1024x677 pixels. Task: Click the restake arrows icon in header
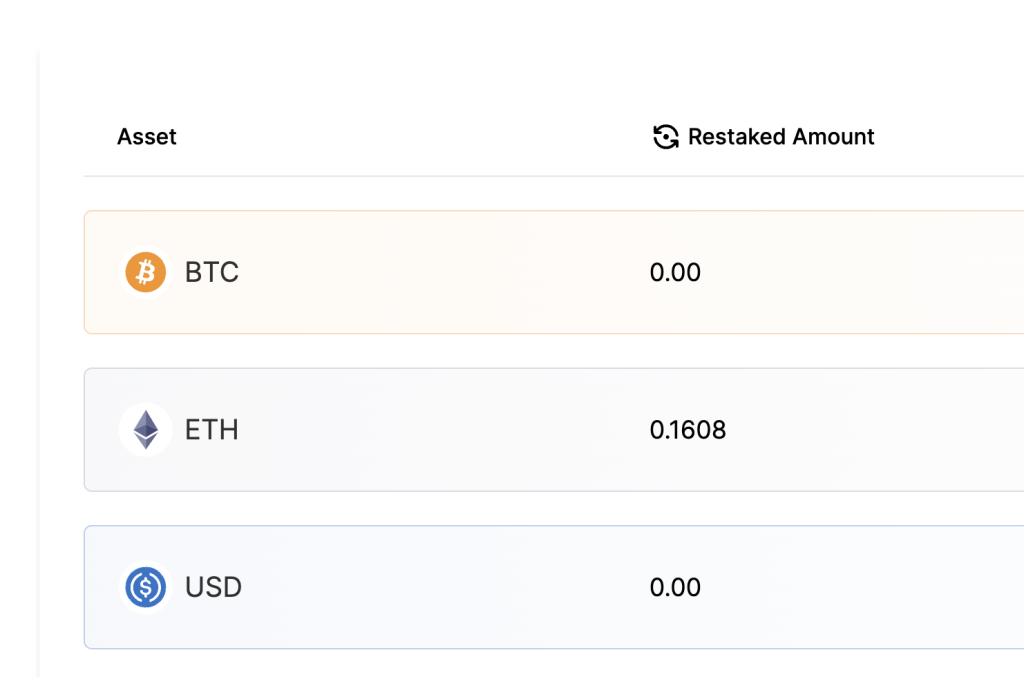pos(665,137)
